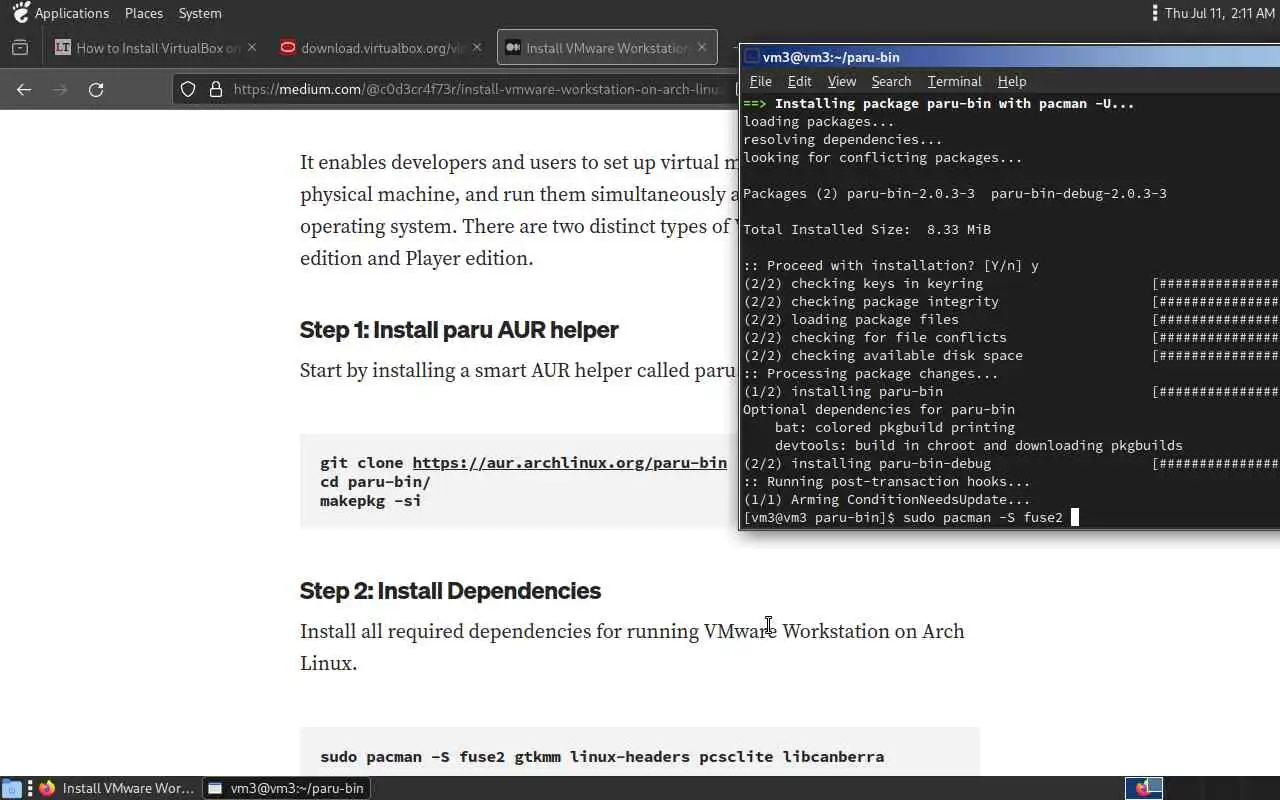Click the GNOME foot logo icon
The height and width of the screenshot is (800, 1280).
click(20, 13)
